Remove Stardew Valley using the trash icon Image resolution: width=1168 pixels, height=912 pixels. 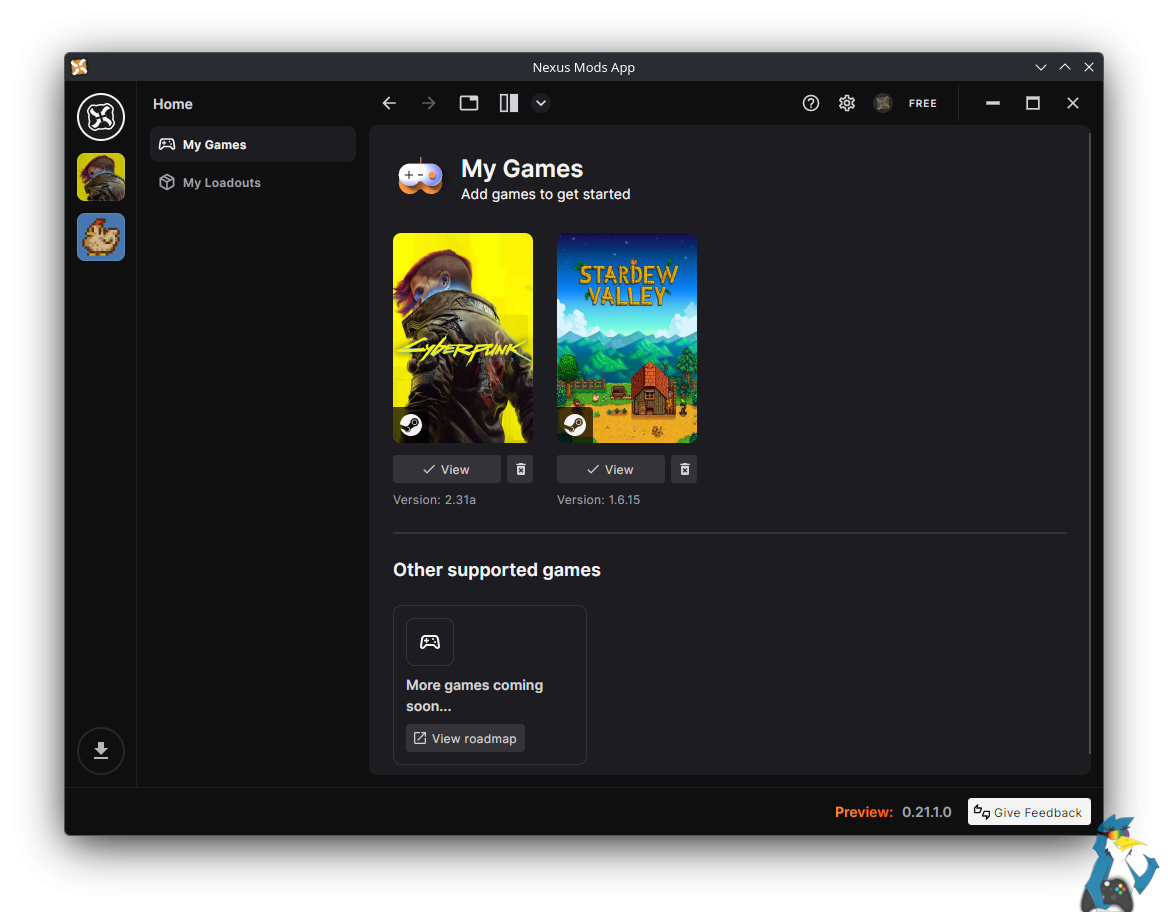(684, 469)
